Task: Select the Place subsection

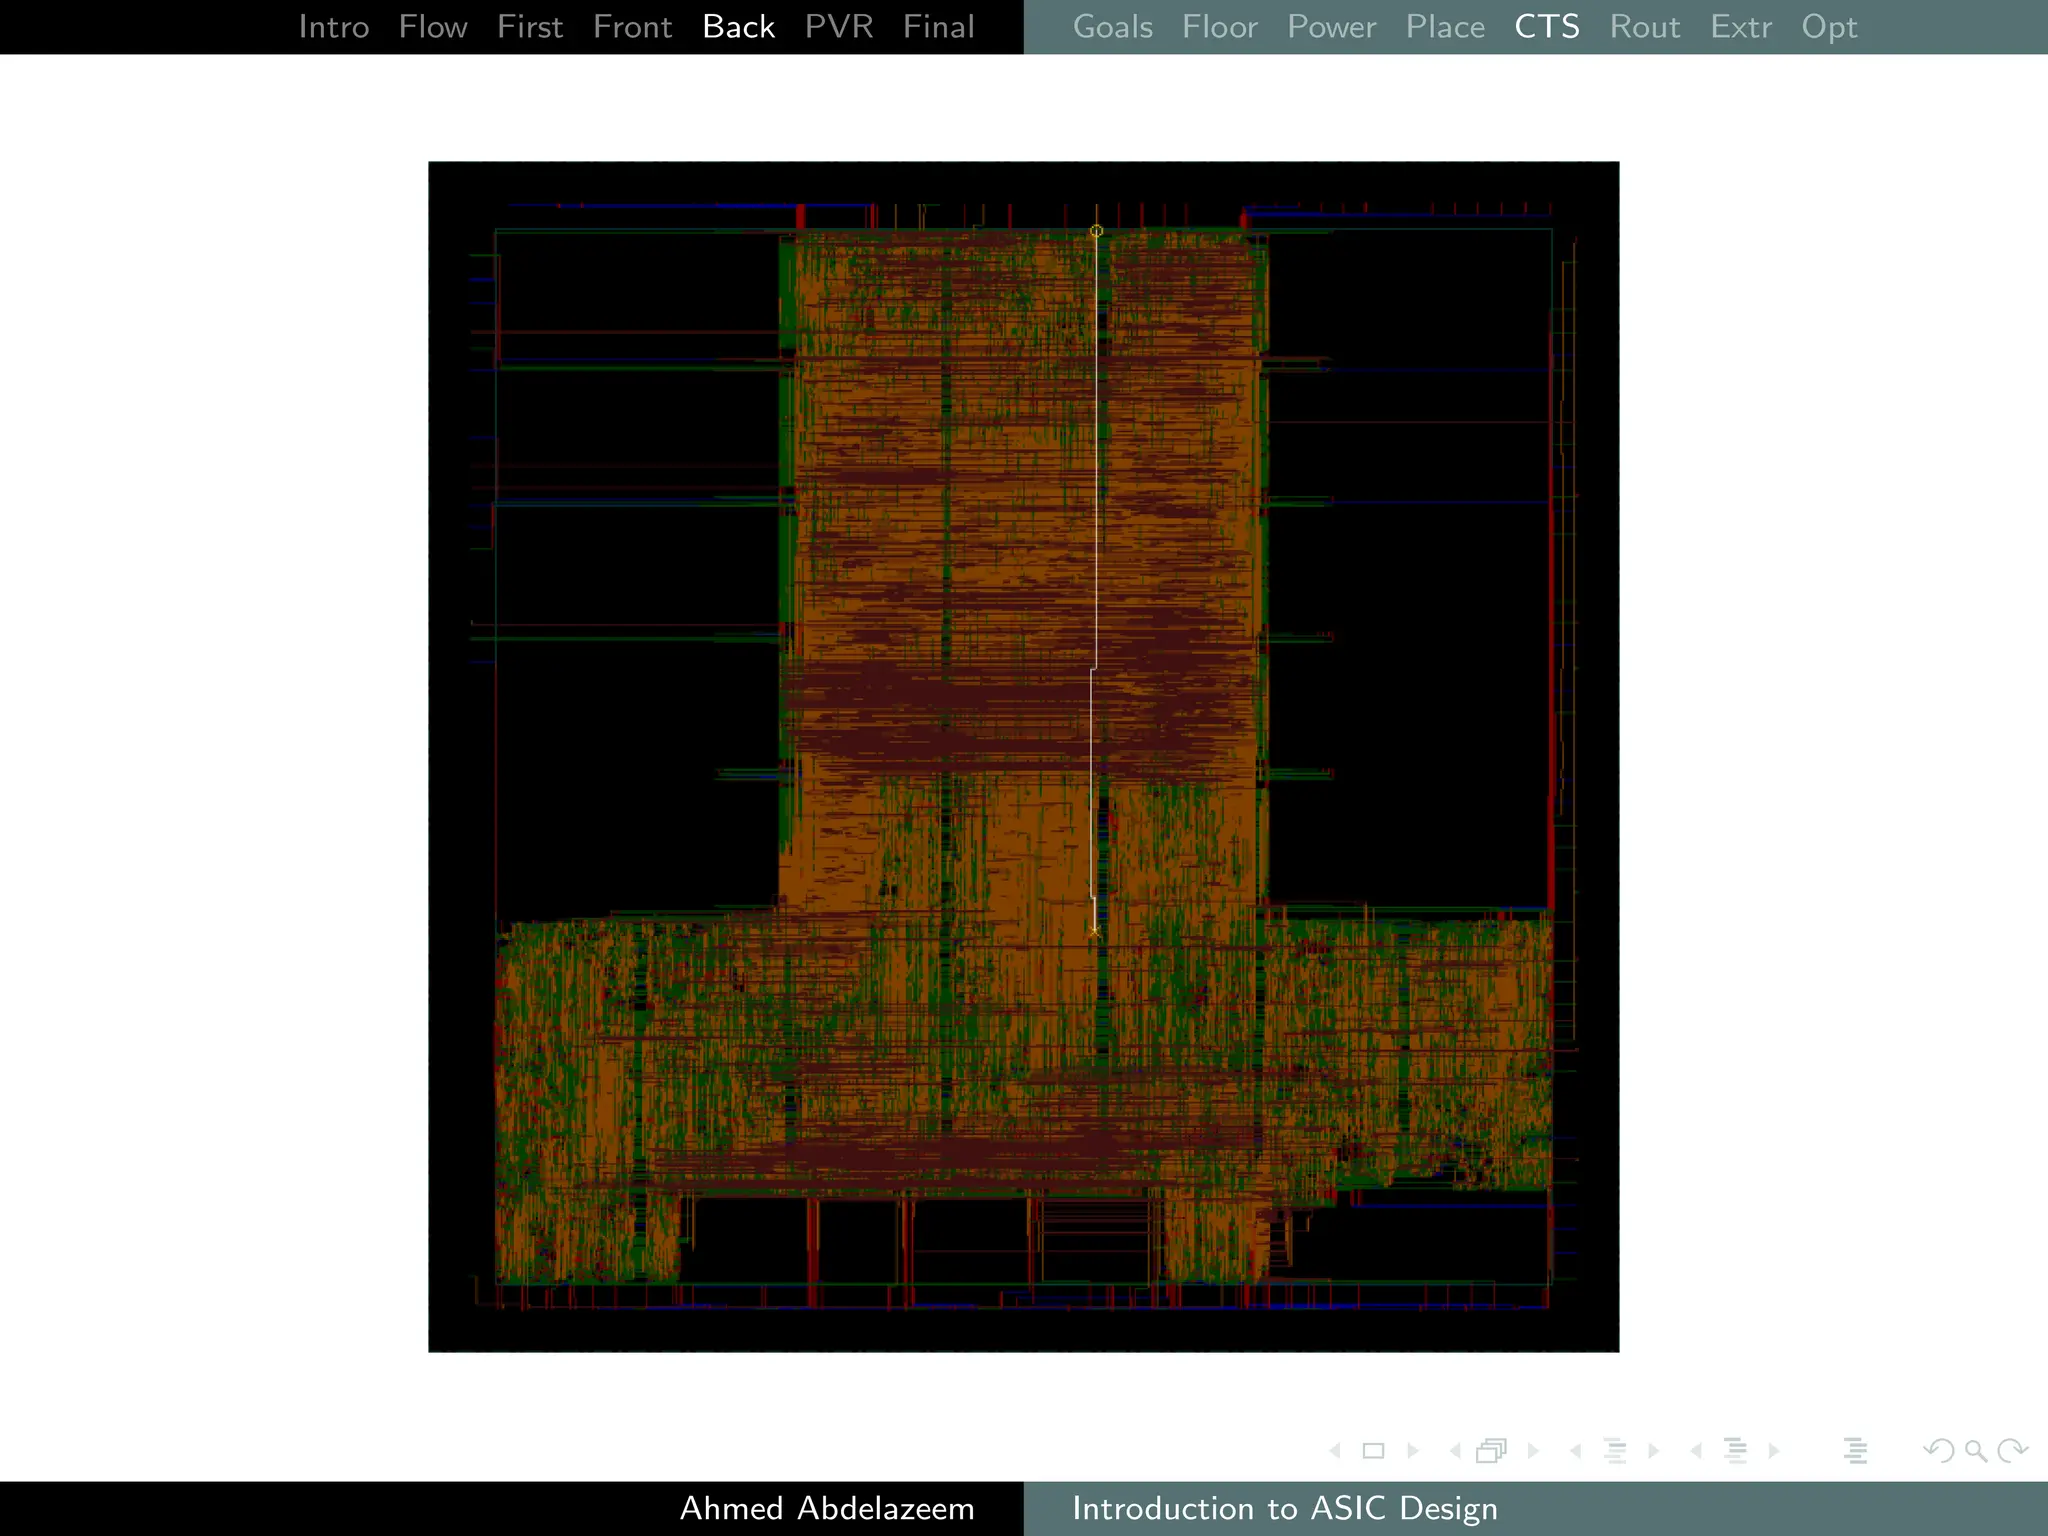Action: (x=1445, y=27)
